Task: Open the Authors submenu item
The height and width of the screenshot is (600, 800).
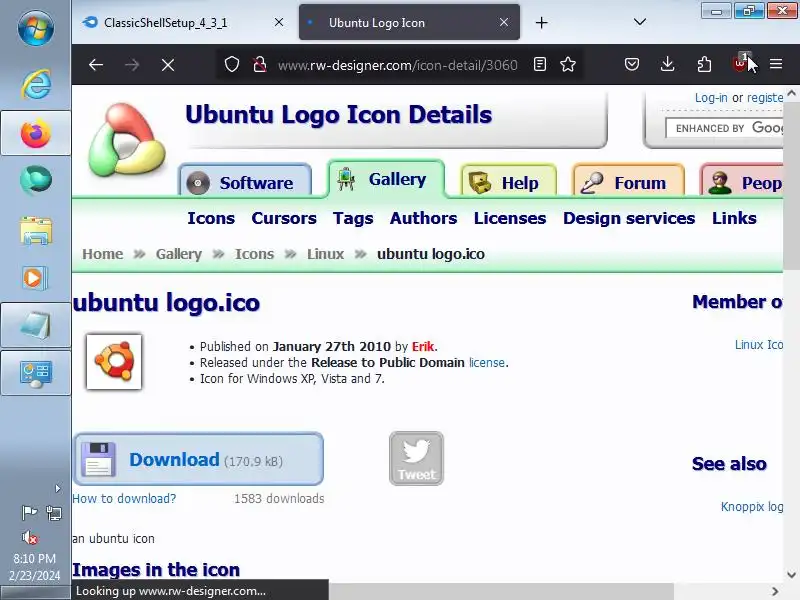Action: [x=423, y=218]
